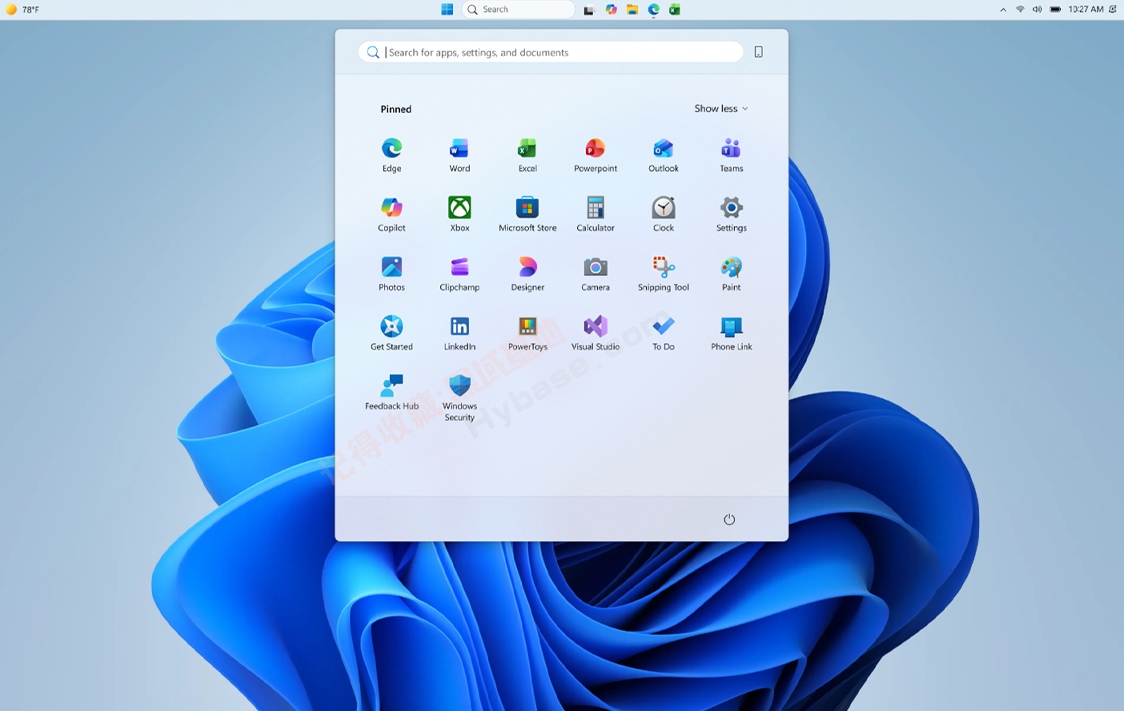Image resolution: width=1124 pixels, height=711 pixels.
Task: Open Phone Link
Action: [731, 333]
